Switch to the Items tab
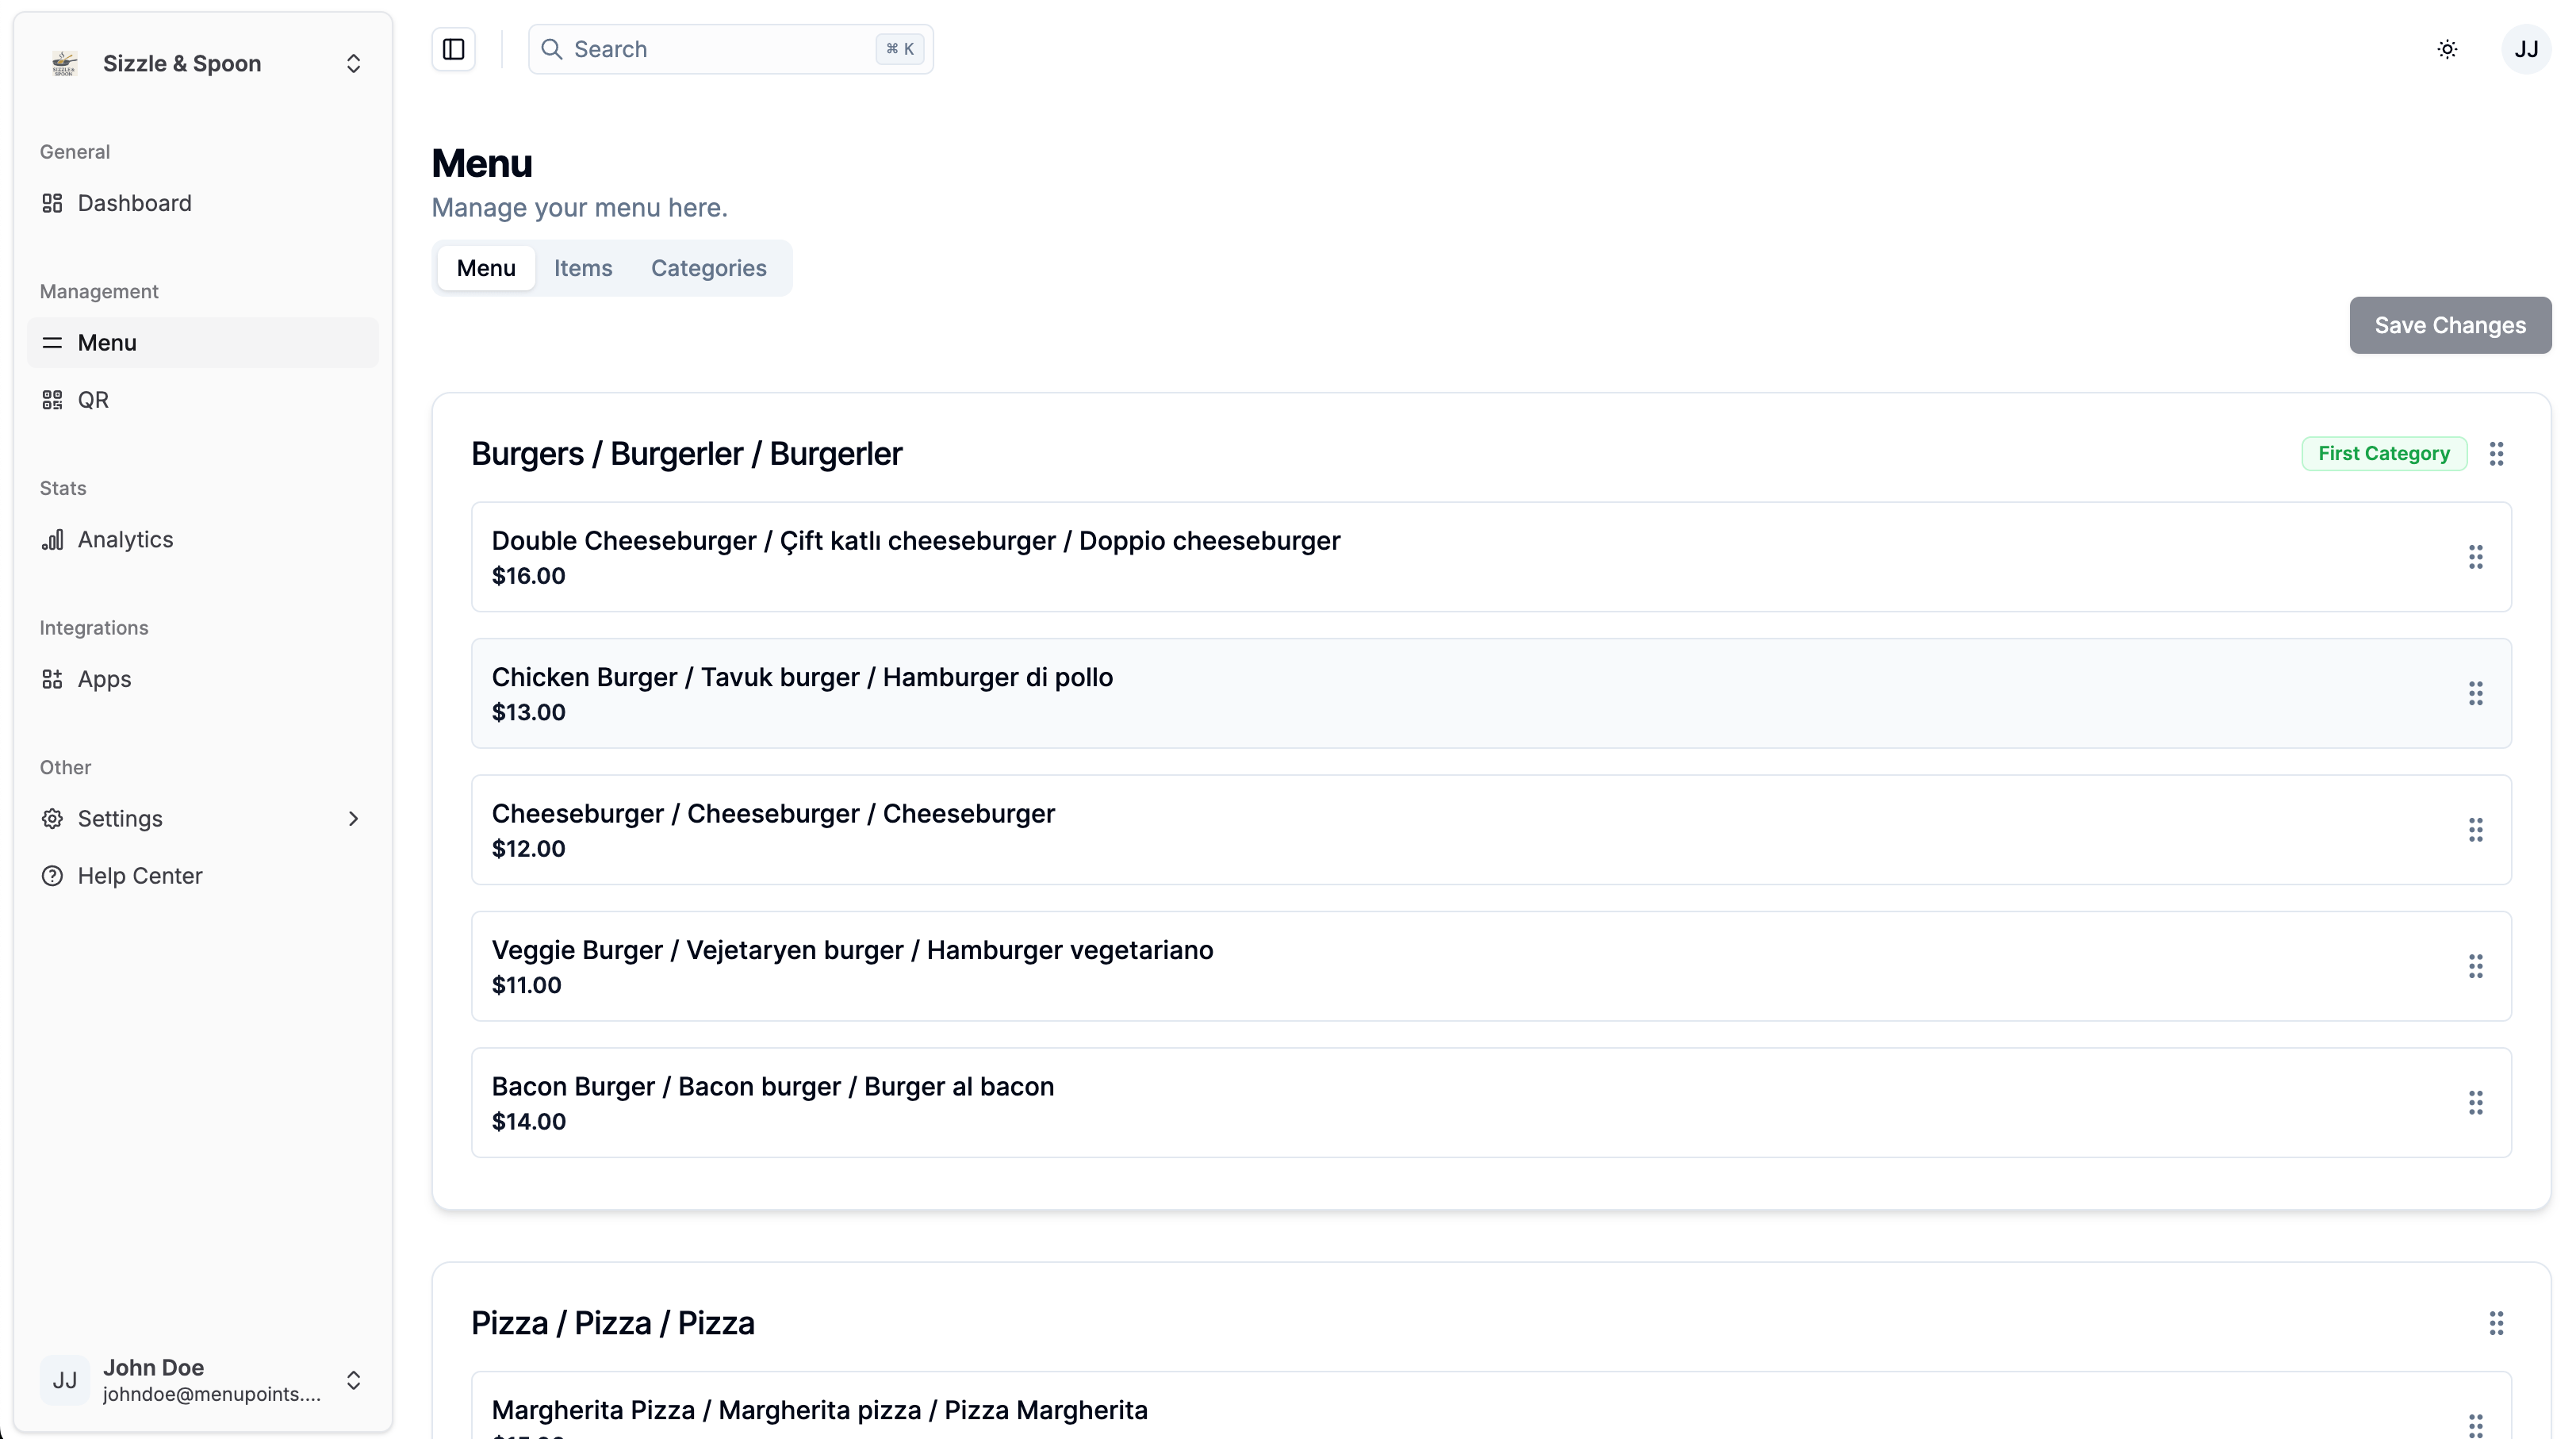This screenshot has width=2576, height=1439. click(x=583, y=268)
